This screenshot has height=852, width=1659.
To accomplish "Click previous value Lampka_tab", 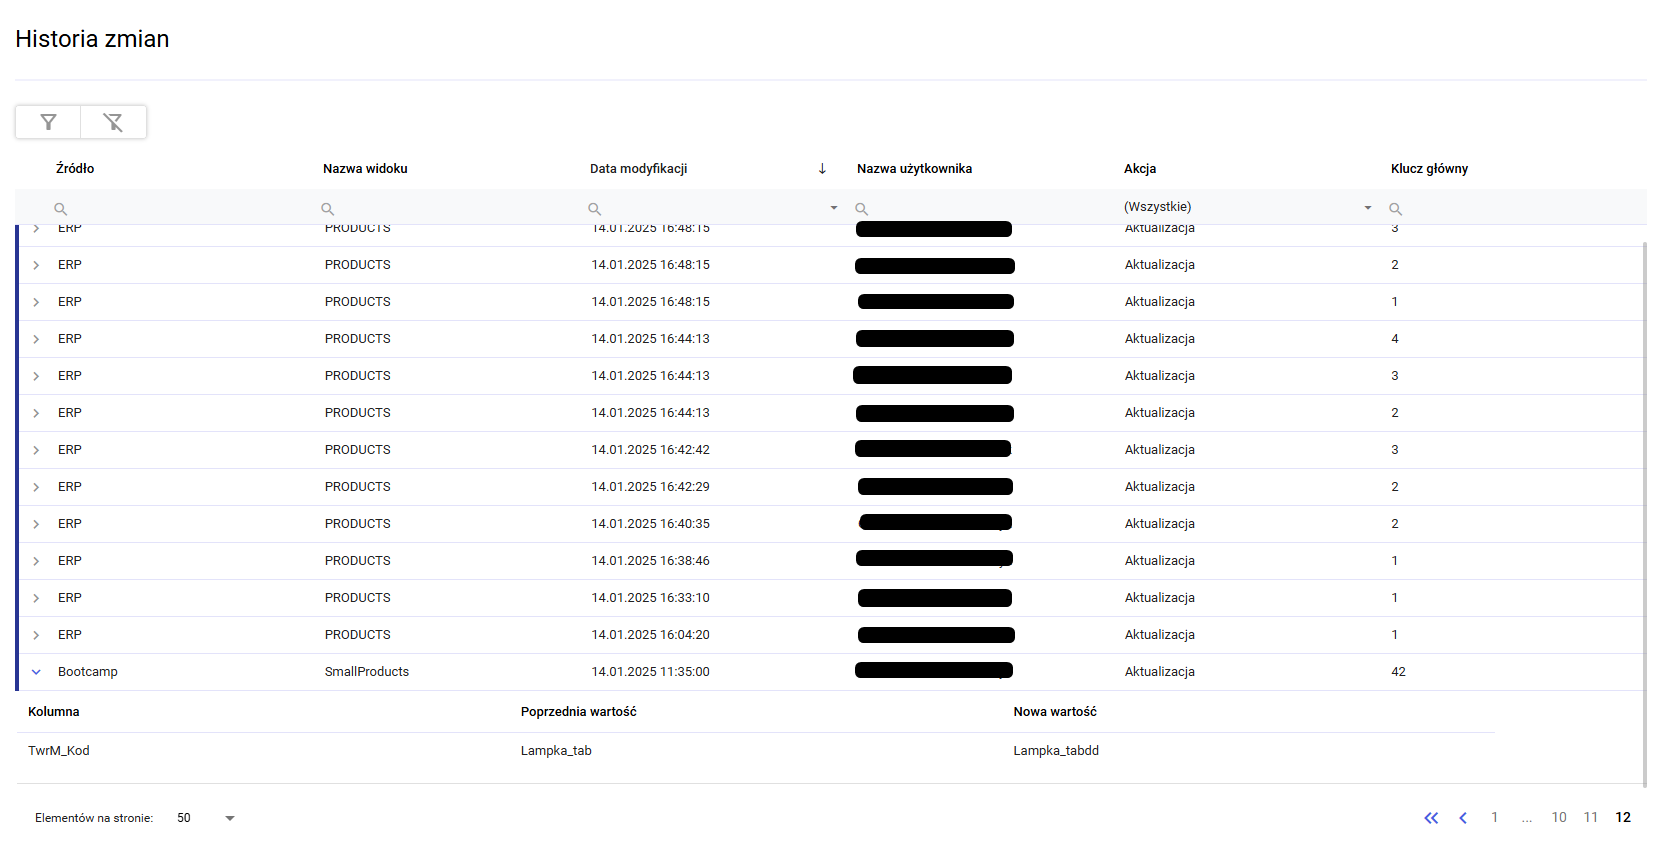I will tap(556, 751).
